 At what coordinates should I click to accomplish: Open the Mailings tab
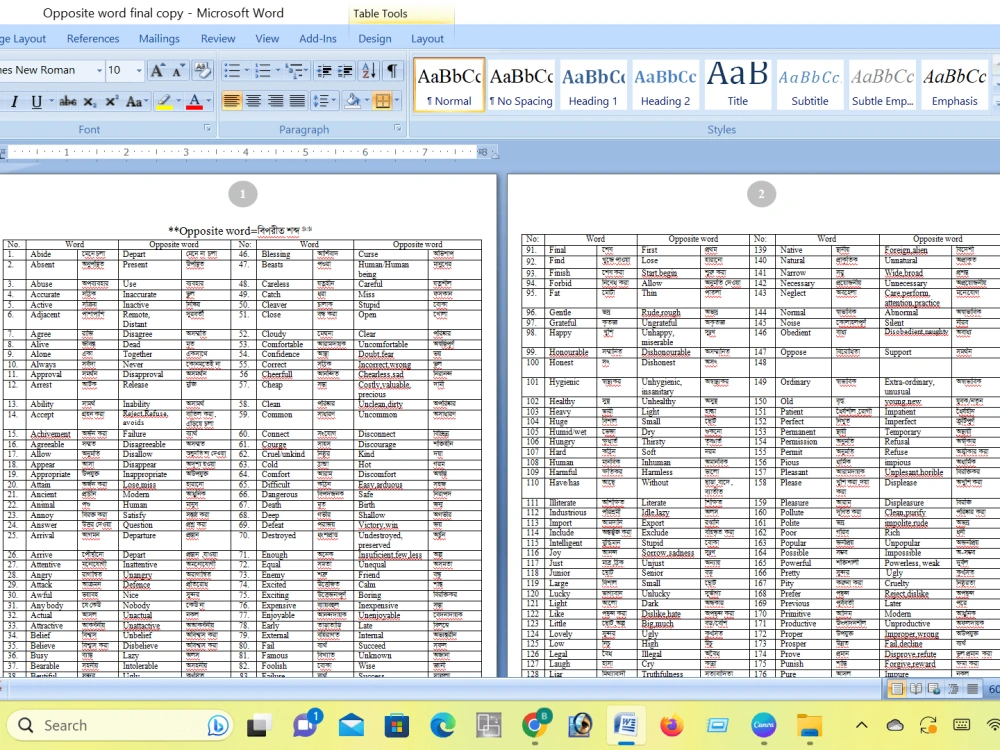pyautogui.click(x=159, y=38)
